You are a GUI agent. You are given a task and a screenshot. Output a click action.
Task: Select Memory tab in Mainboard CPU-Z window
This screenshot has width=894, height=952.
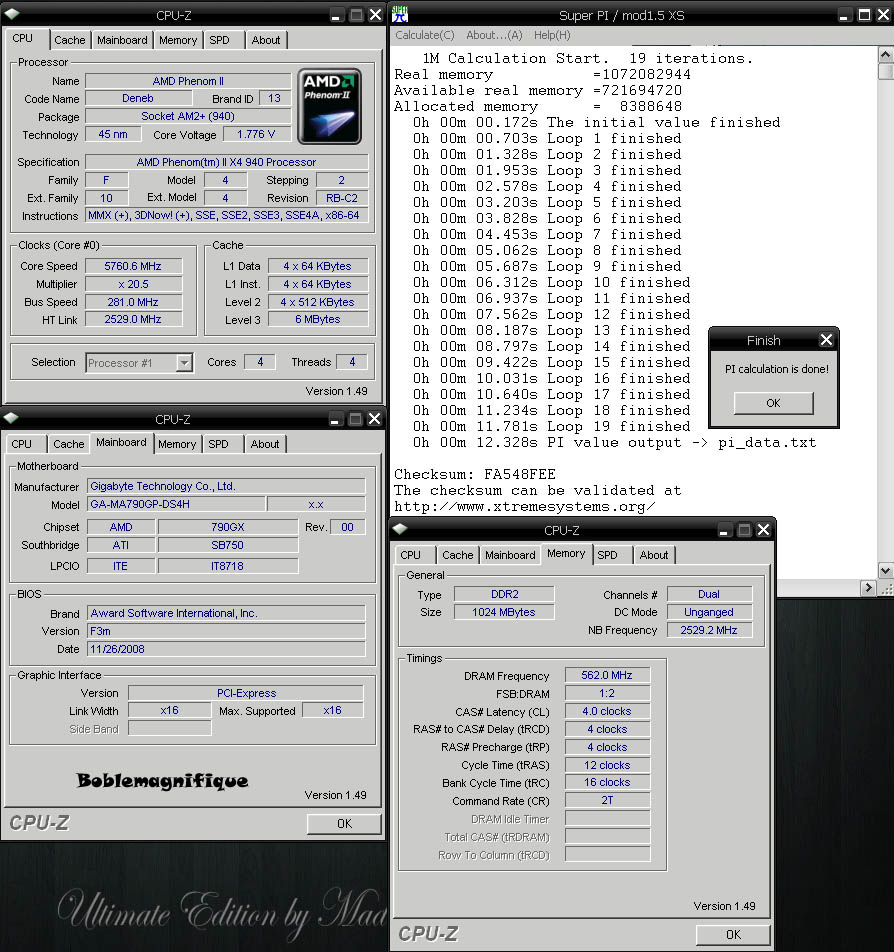[177, 444]
